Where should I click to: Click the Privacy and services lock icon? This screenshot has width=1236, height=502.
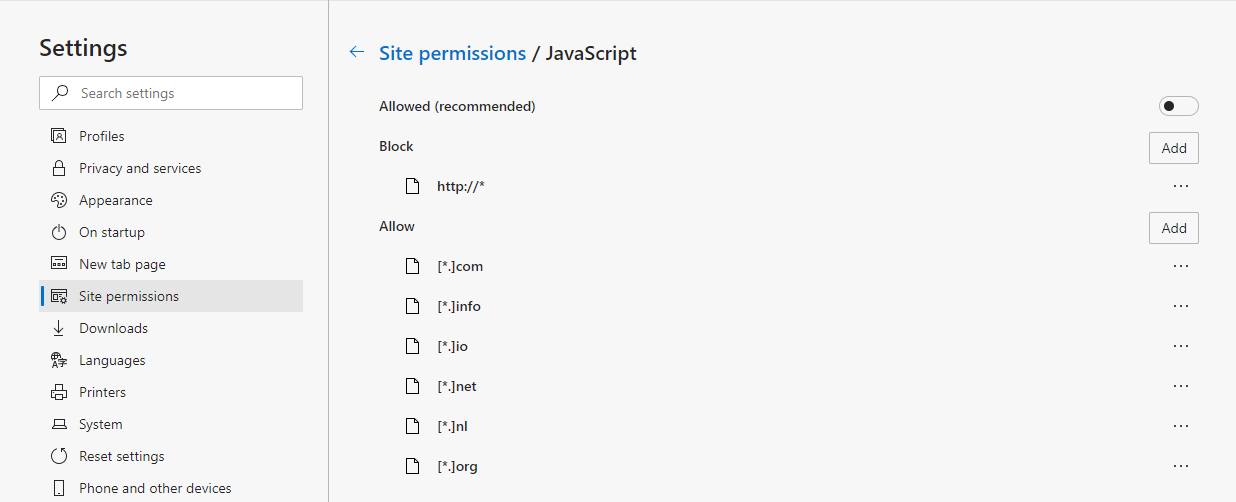pyautogui.click(x=59, y=168)
